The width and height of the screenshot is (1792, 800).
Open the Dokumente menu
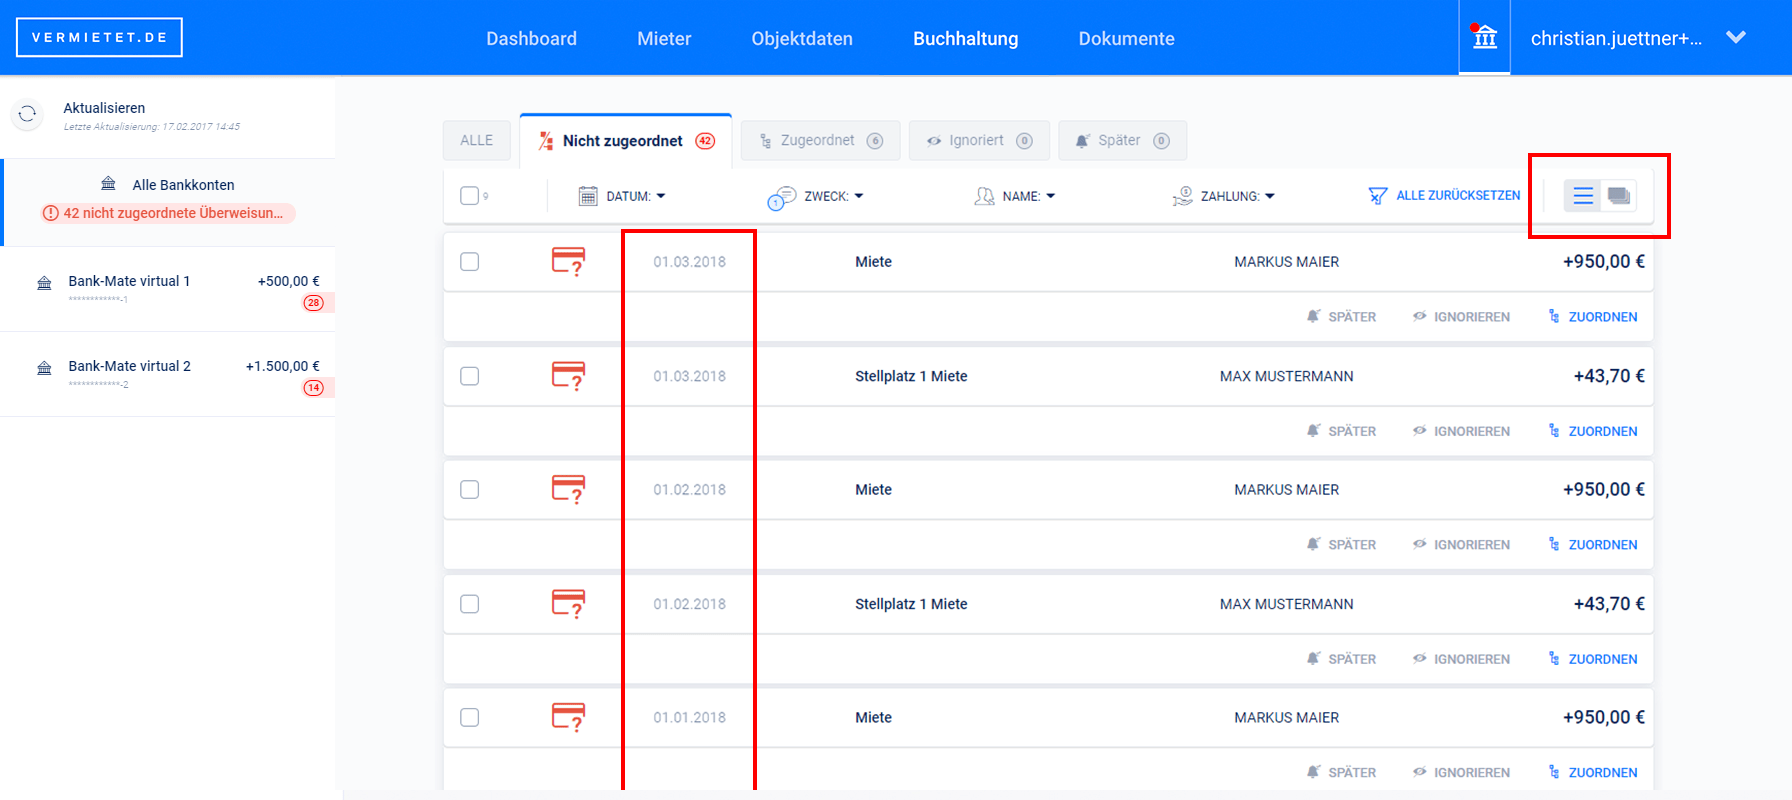[1126, 38]
